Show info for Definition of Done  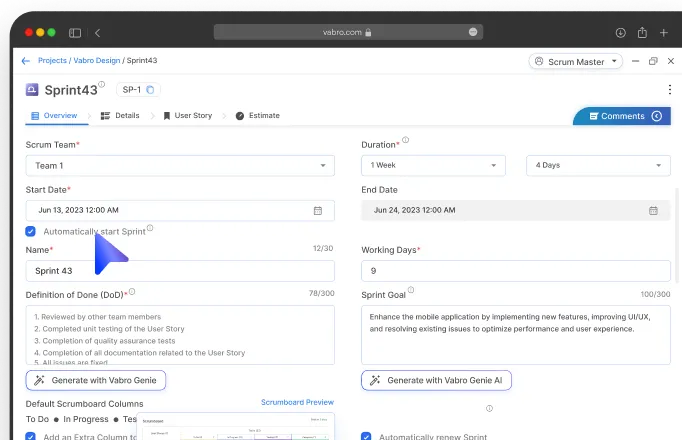tap(132, 292)
